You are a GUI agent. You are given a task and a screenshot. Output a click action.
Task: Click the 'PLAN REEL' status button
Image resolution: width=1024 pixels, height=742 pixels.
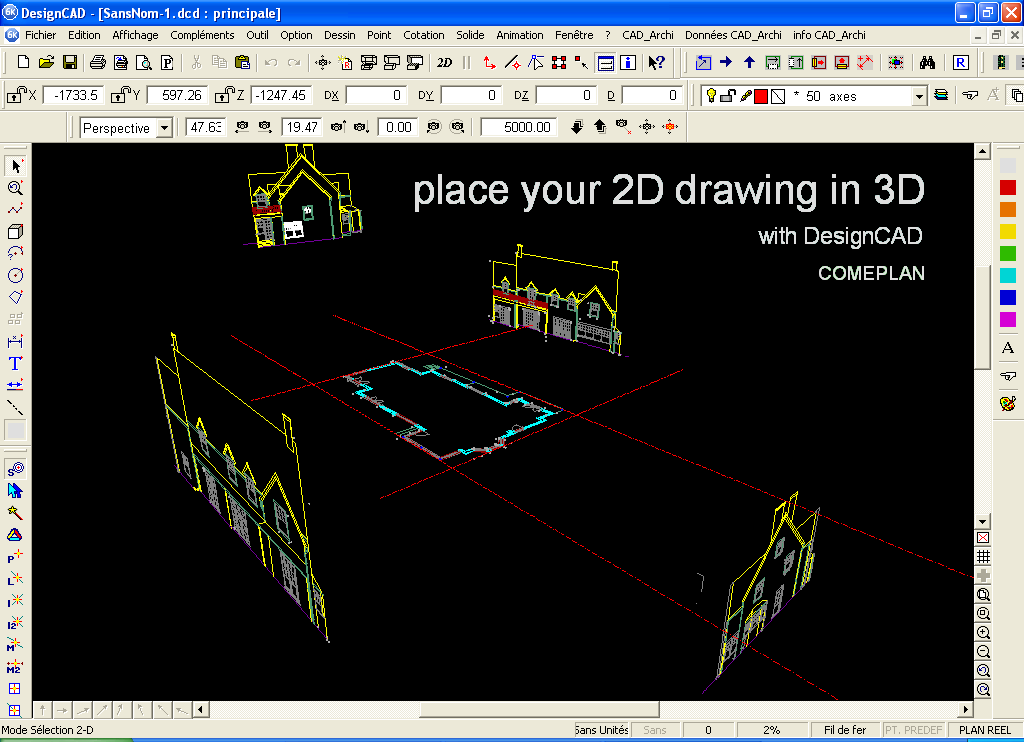click(x=985, y=730)
